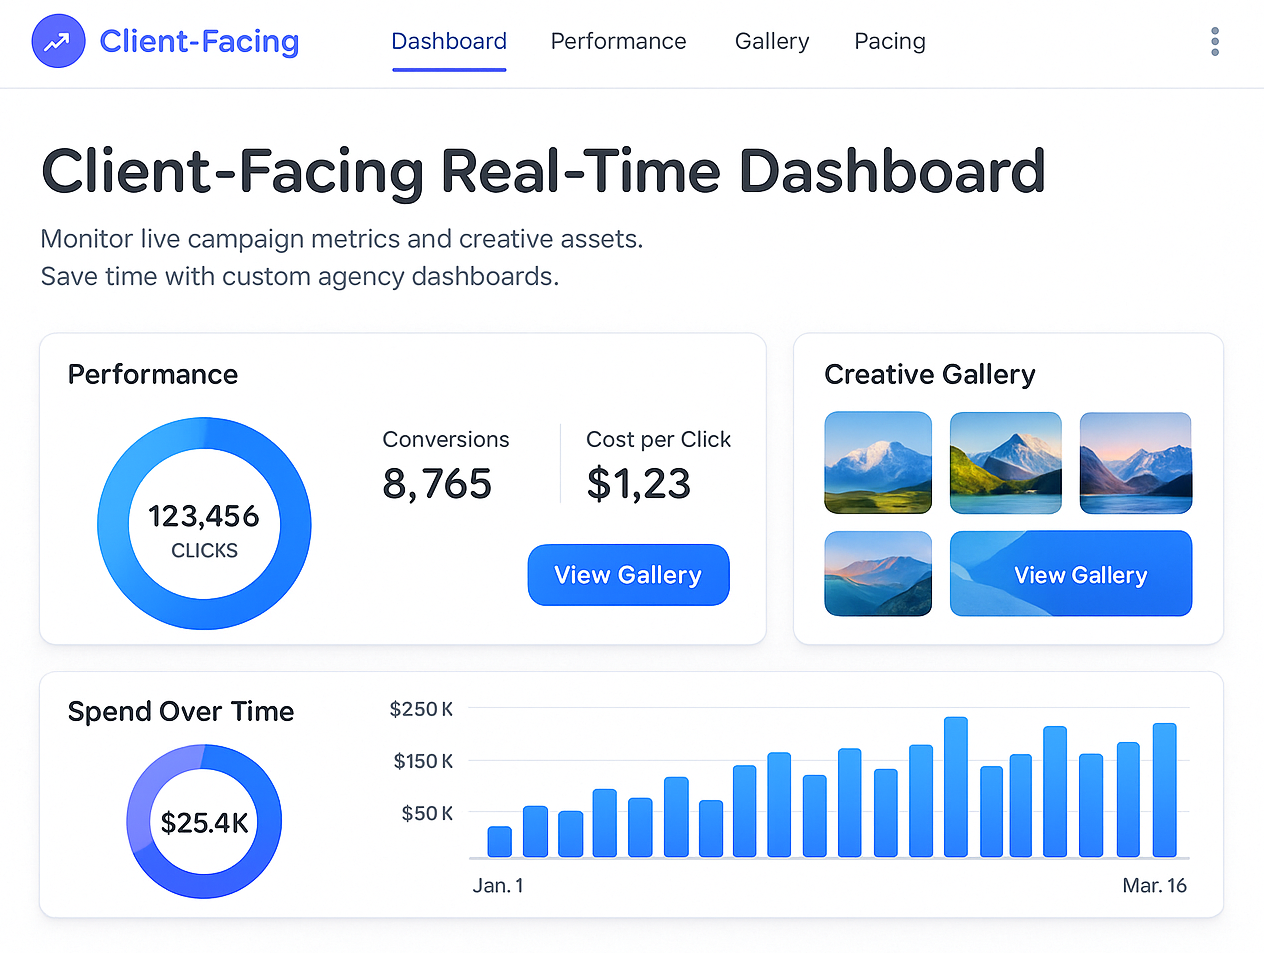
Task: Select the tallest bar in Spend Over Time
Action: (955, 785)
